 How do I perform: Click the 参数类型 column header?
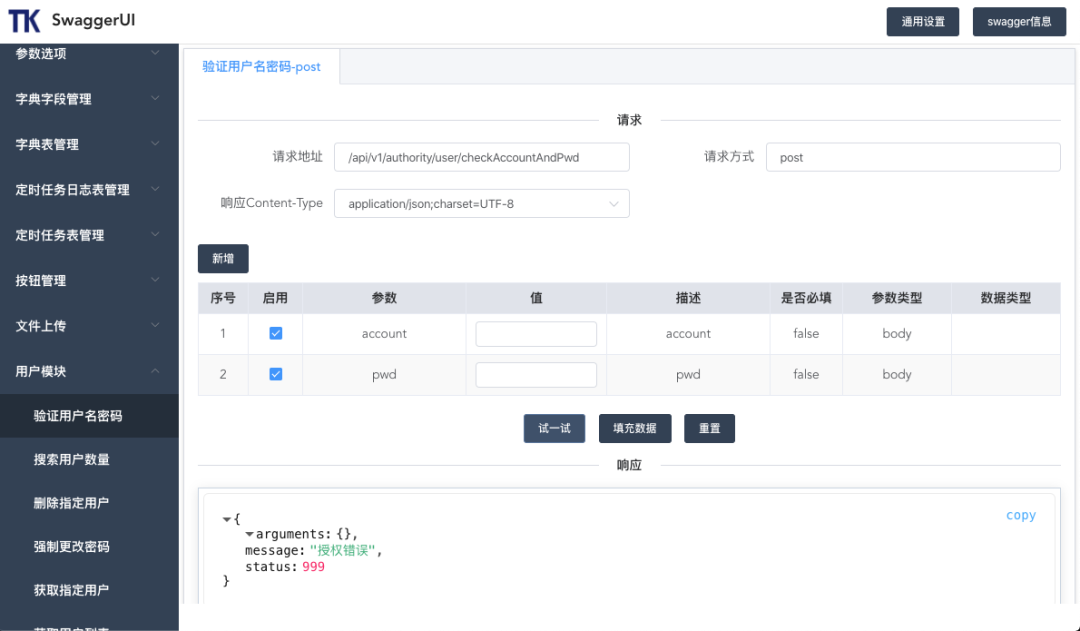coord(897,298)
